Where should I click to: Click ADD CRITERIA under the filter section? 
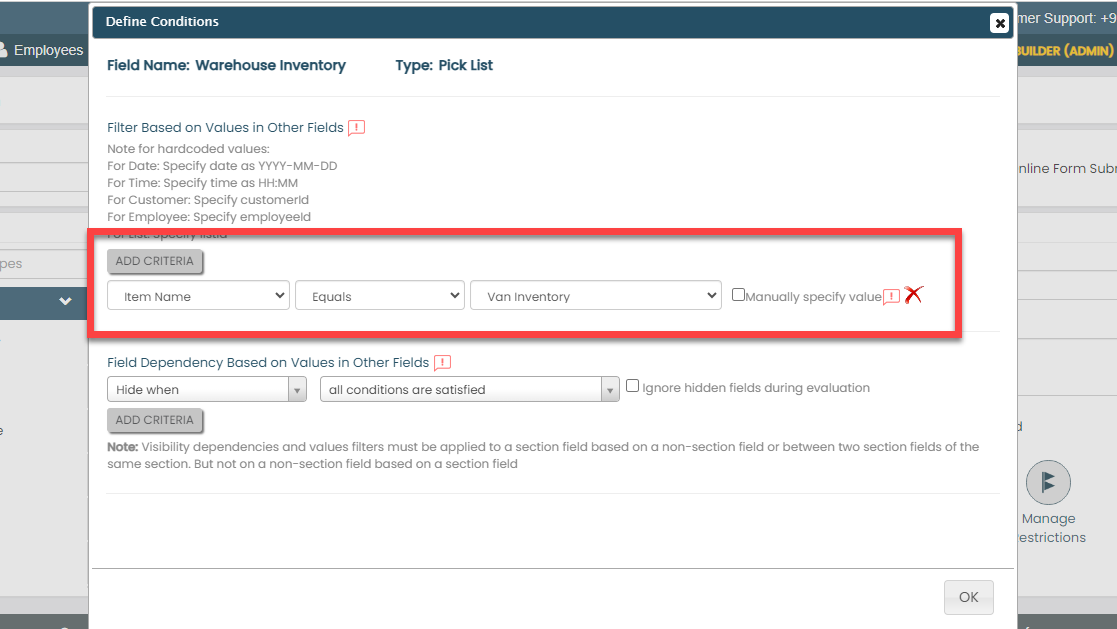(155, 261)
